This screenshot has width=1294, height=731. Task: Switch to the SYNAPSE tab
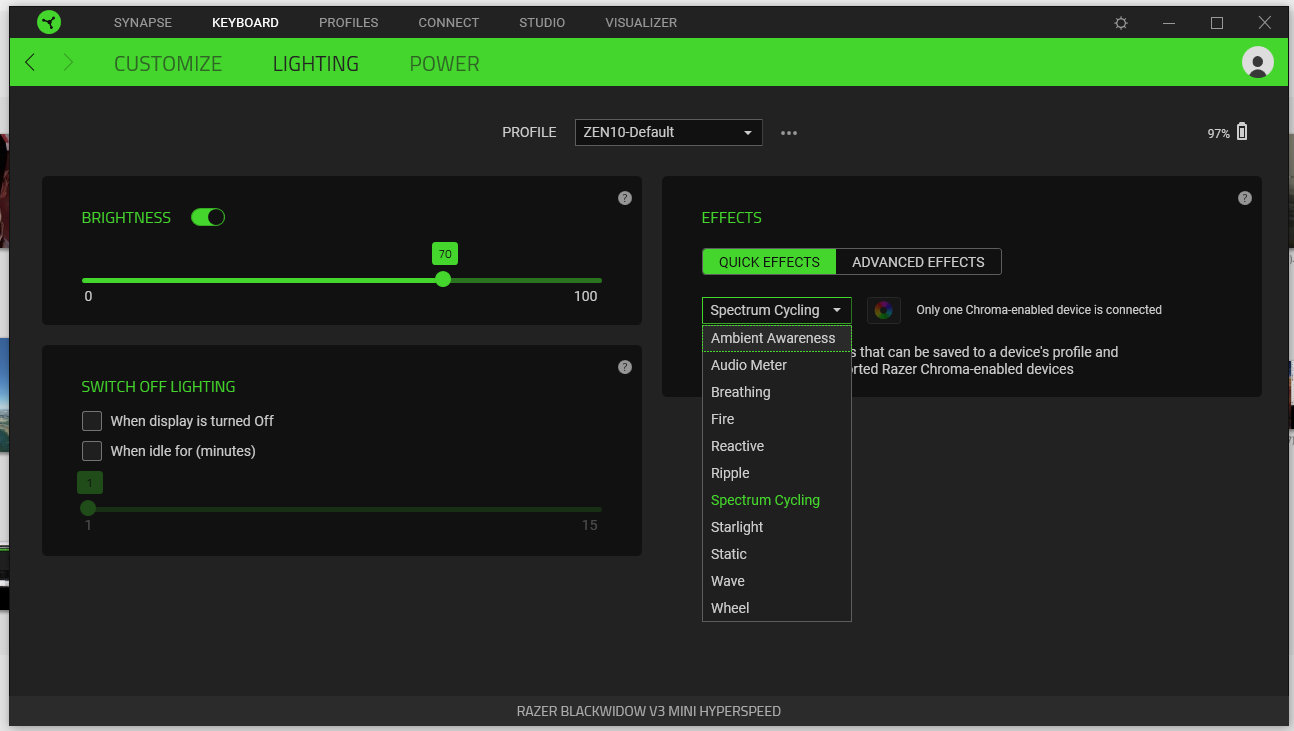[x=142, y=22]
